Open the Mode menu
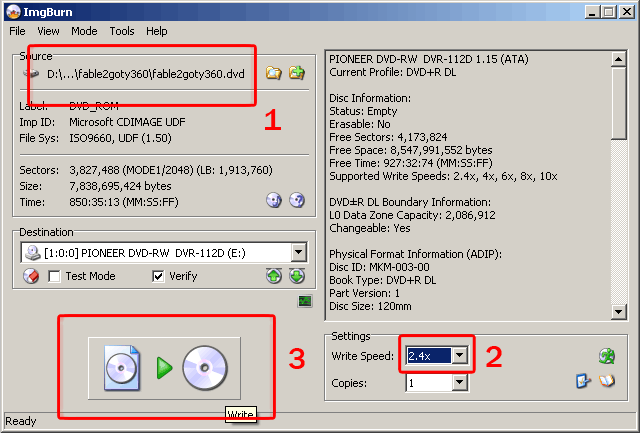The height and width of the screenshot is (433, 640). (x=84, y=31)
